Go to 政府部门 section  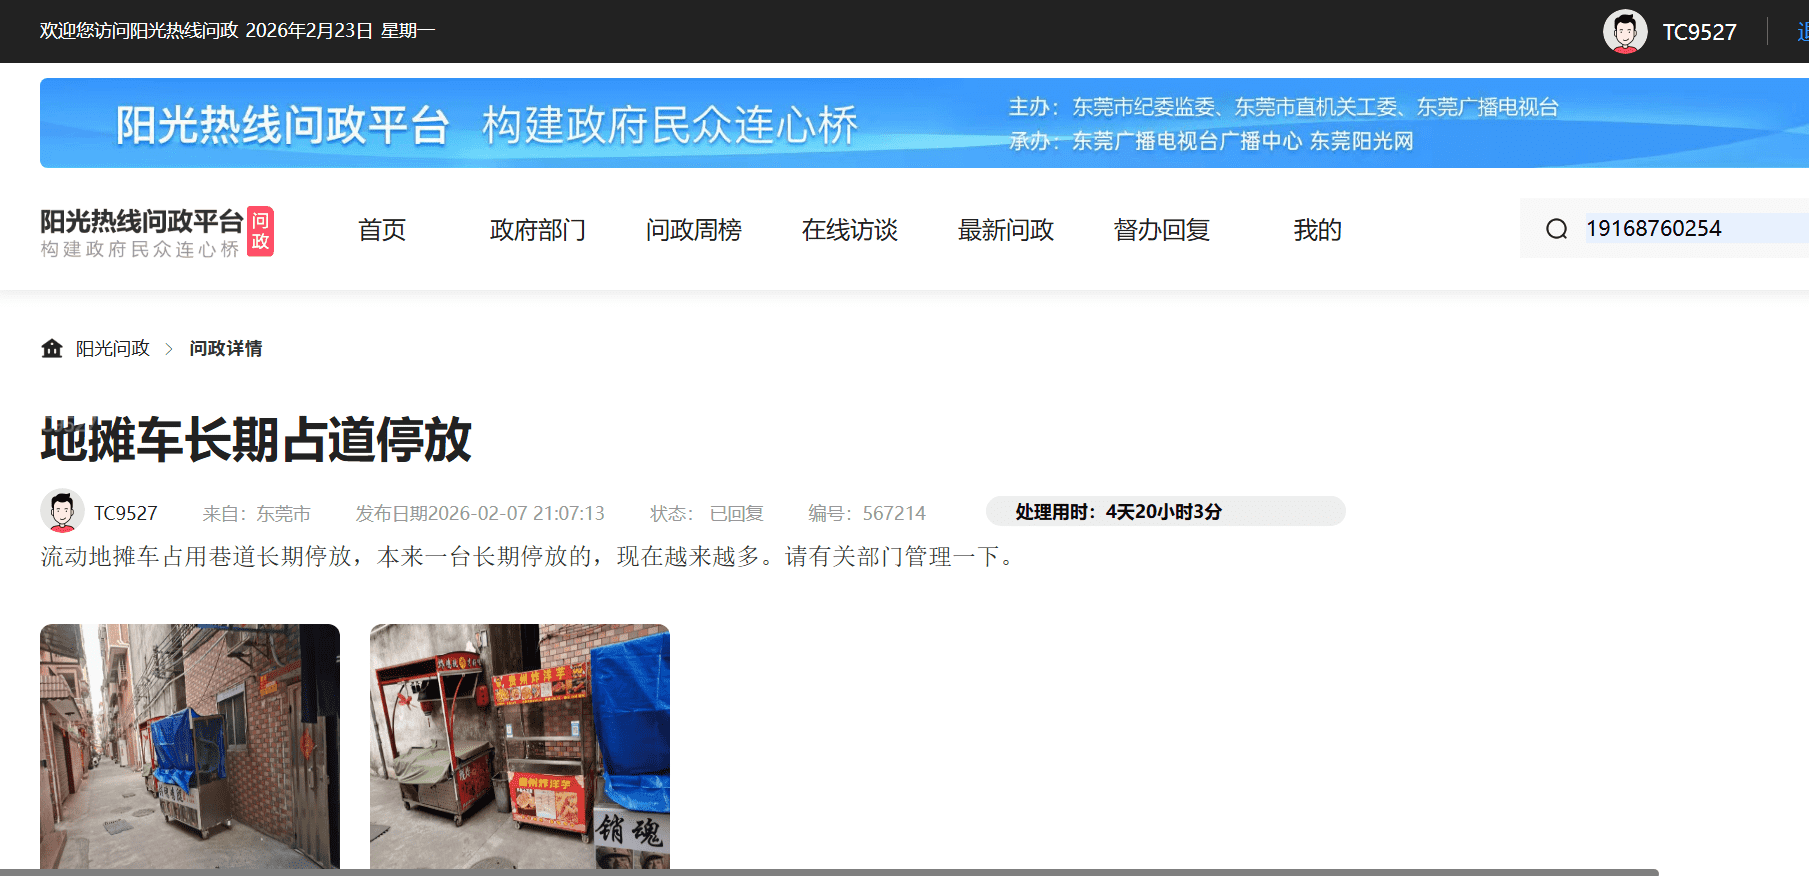pyautogui.click(x=537, y=230)
